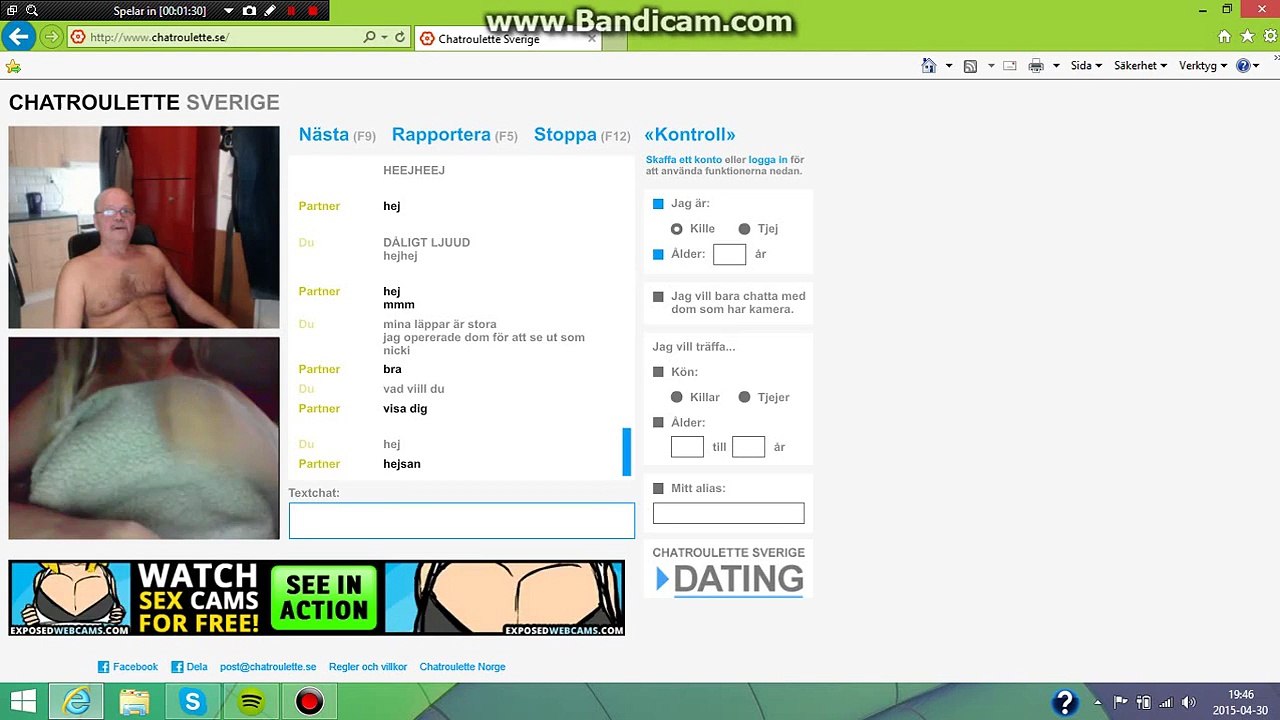Screen dimensions: 1280x720
Task: Open the Verktyg dropdown menu
Action: tap(1203, 66)
